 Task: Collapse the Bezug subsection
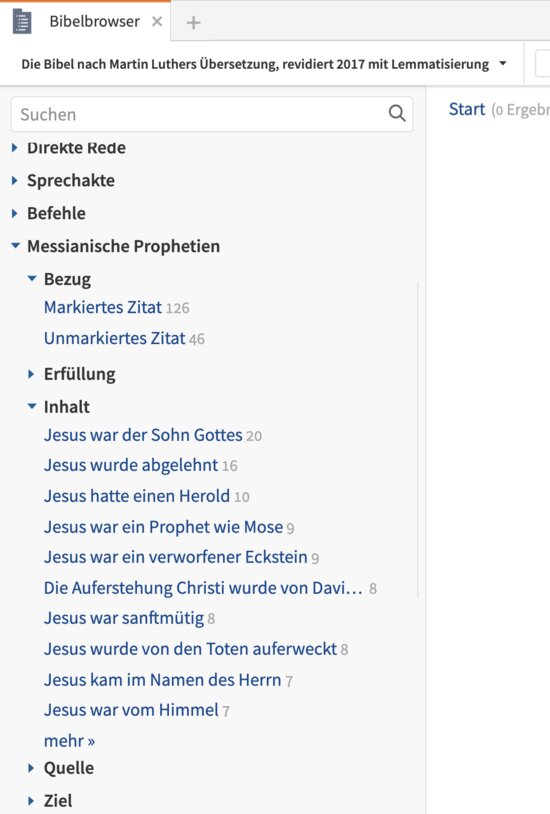(32, 279)
